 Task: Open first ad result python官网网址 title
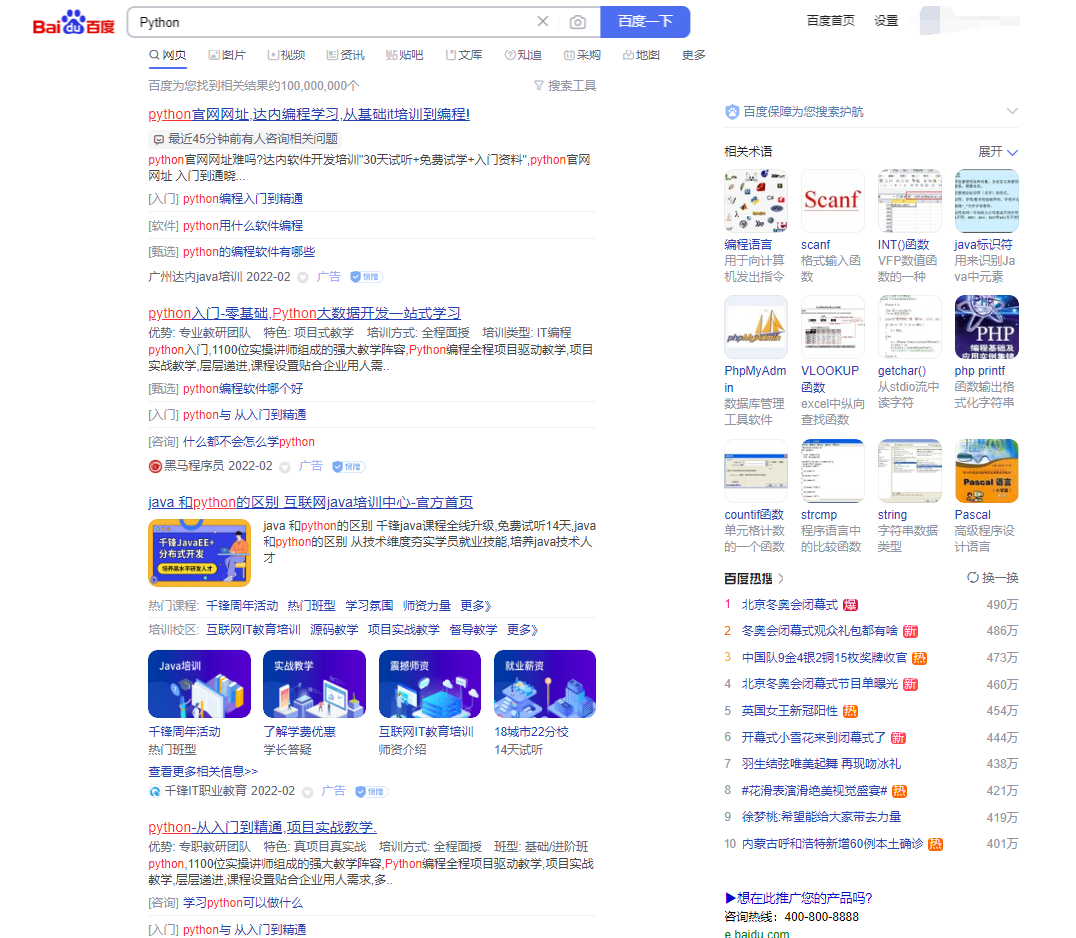point(309,115)
